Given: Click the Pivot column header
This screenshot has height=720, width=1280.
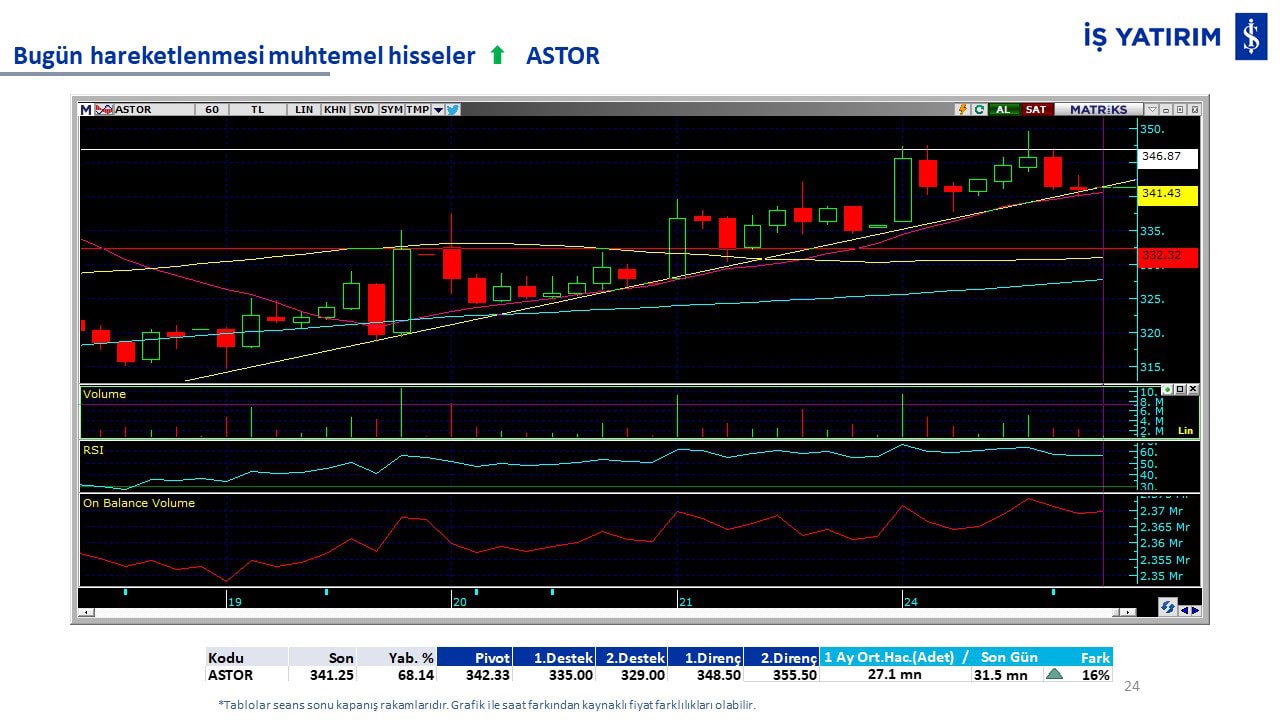Looking at the screenshot, I should [x=474, y=657].
